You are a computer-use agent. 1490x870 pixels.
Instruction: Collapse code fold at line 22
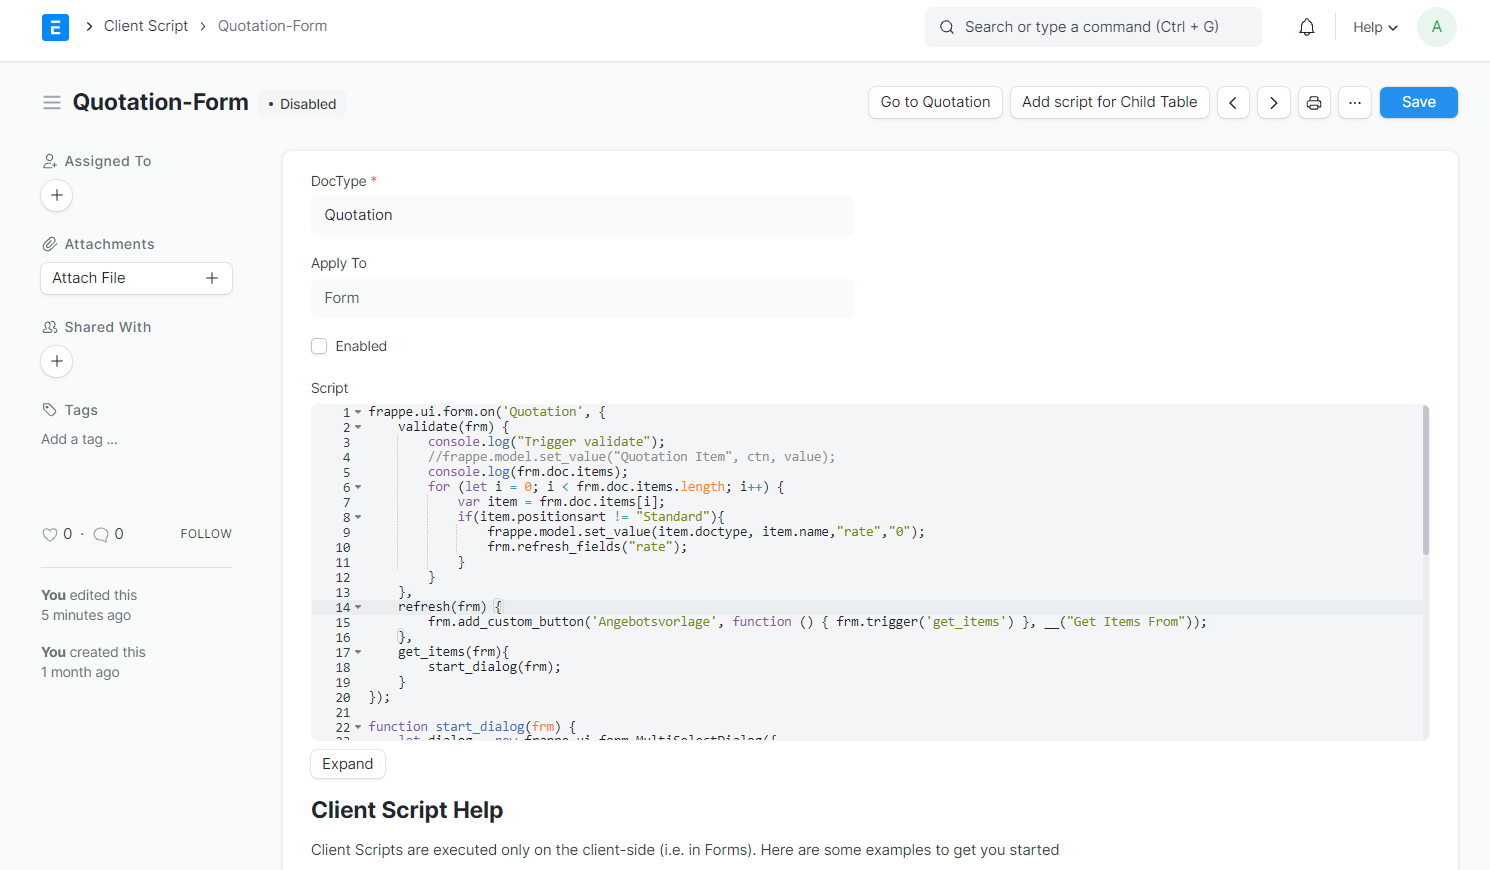358,727
